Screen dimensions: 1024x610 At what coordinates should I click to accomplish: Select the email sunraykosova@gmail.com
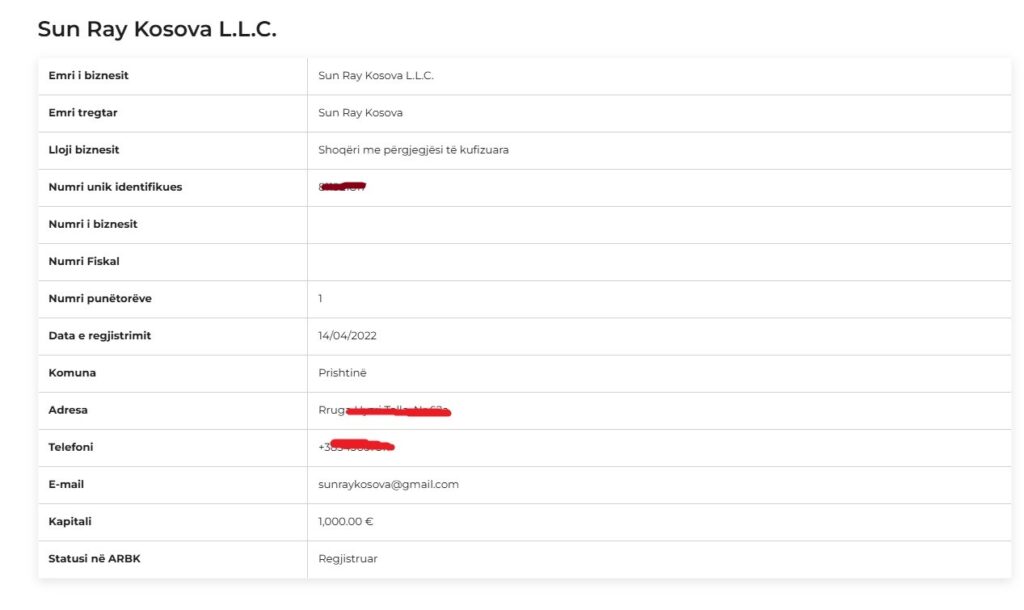point(388,484)
